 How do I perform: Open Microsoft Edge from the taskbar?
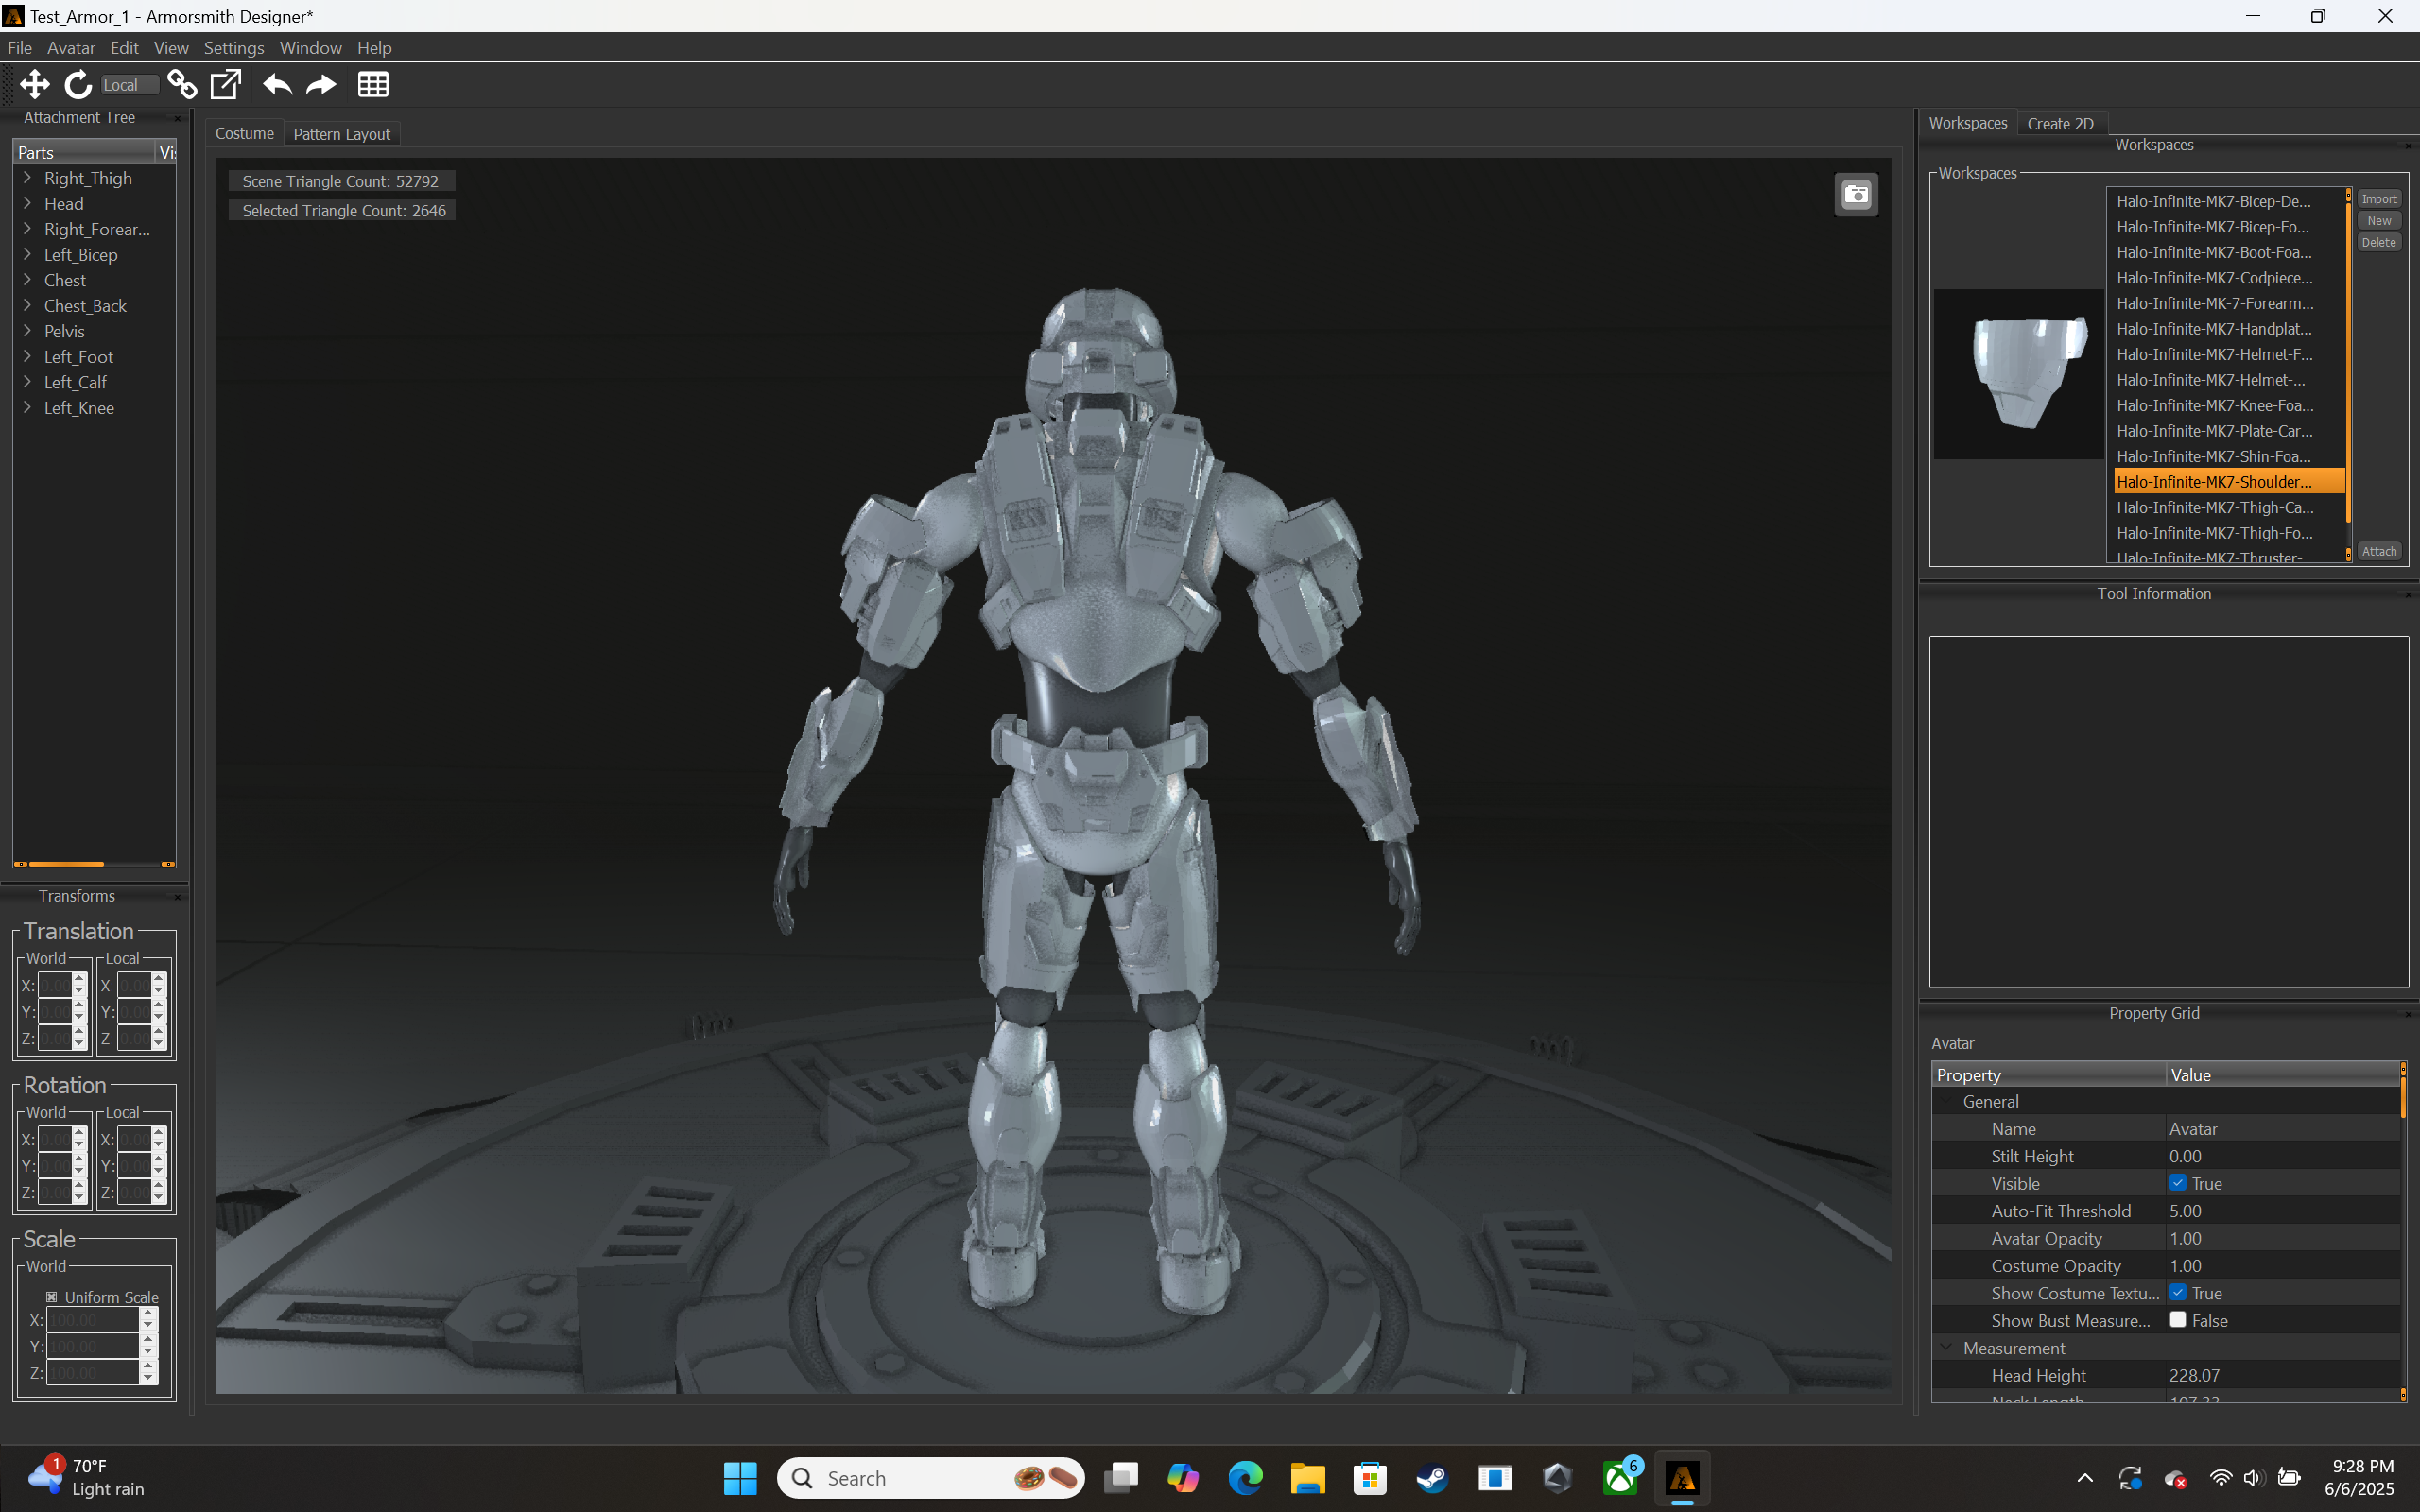pos(1245,1478)
